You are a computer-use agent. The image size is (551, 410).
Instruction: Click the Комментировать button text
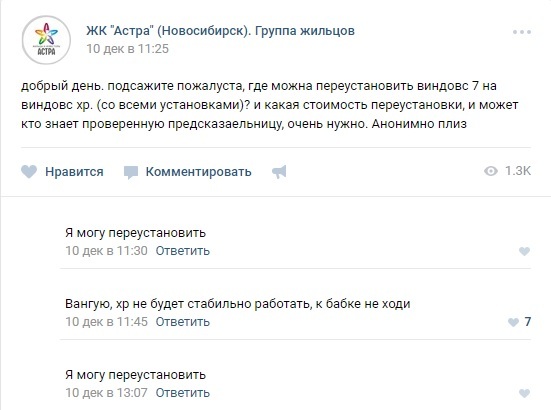199,171
